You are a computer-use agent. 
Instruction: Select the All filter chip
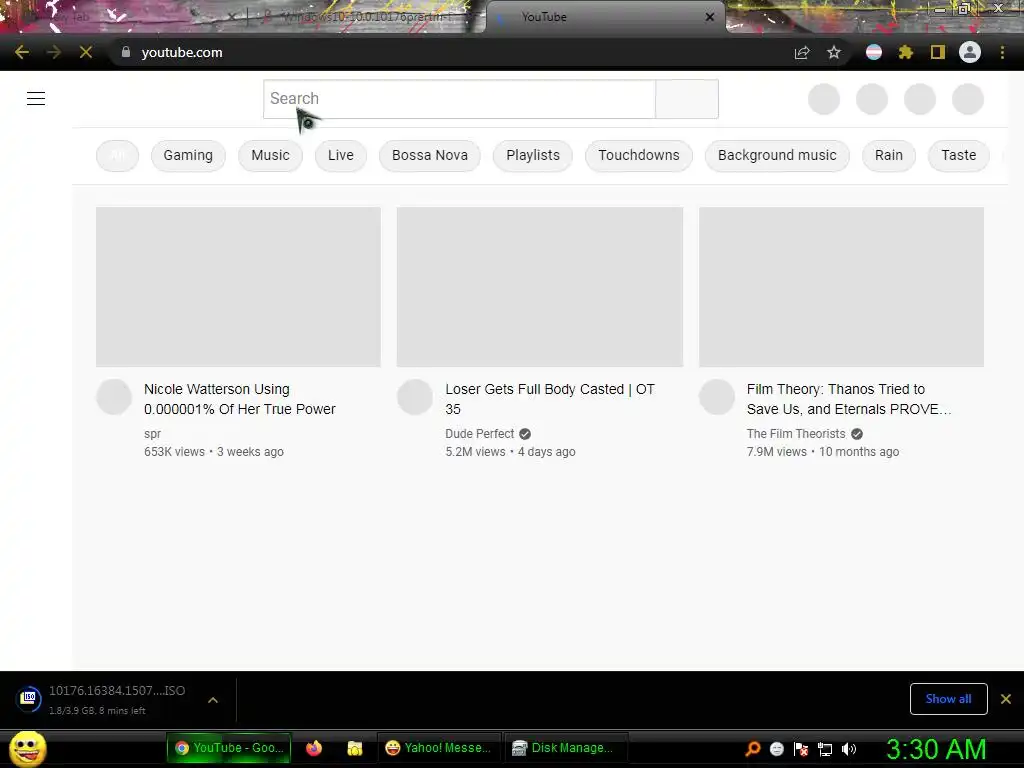point(118,155)
